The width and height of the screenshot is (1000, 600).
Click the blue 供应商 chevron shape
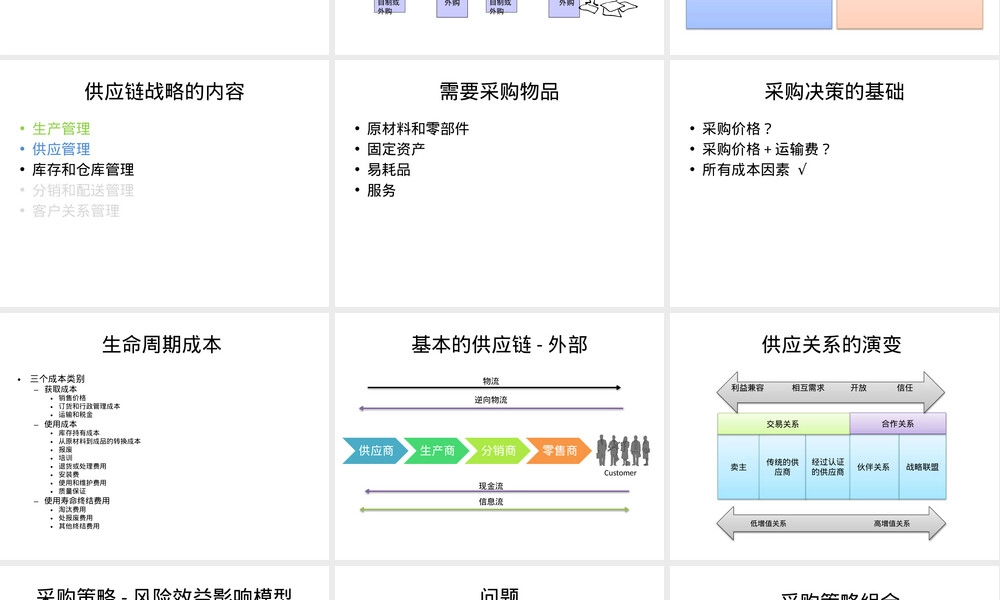(x=375, y=451)
